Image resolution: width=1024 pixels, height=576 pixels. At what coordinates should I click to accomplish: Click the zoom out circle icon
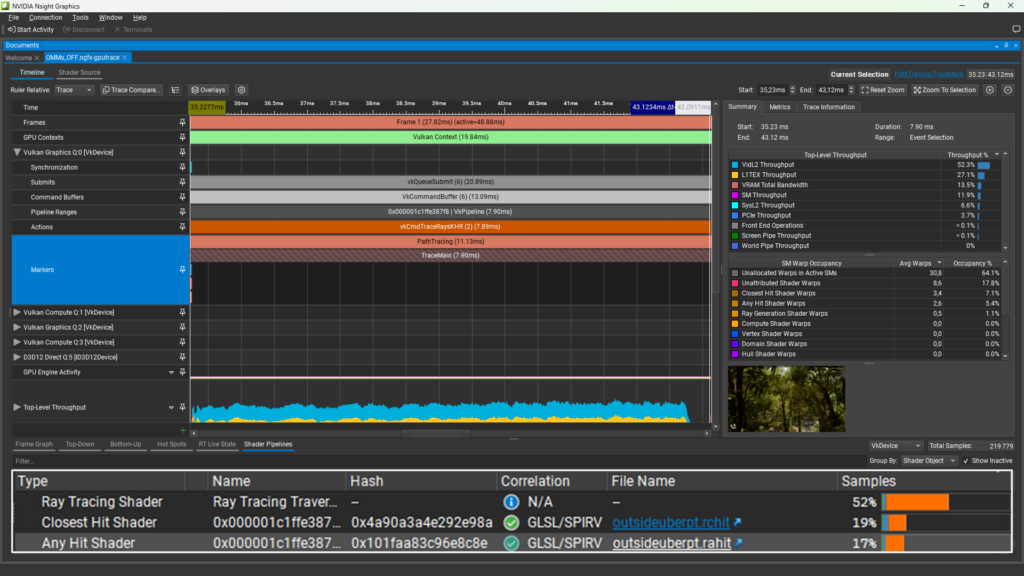1008,90
